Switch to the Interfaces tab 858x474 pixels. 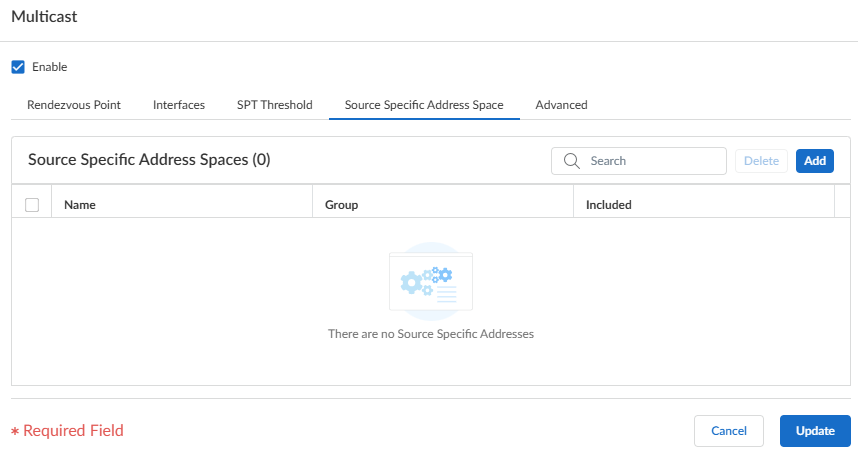tap(179, 105)
